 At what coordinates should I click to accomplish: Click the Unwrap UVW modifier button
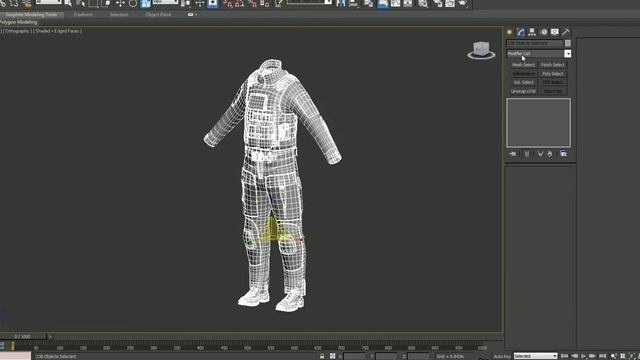click(x=524, y=91)
